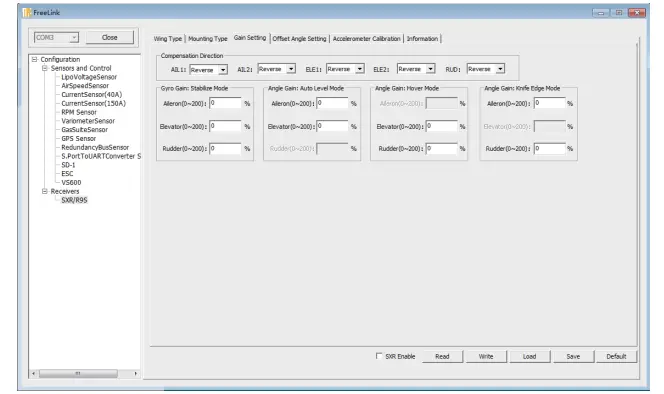Enable the SXR Enable checkbox
Screen dimensions: 664x394
(379, 356)
